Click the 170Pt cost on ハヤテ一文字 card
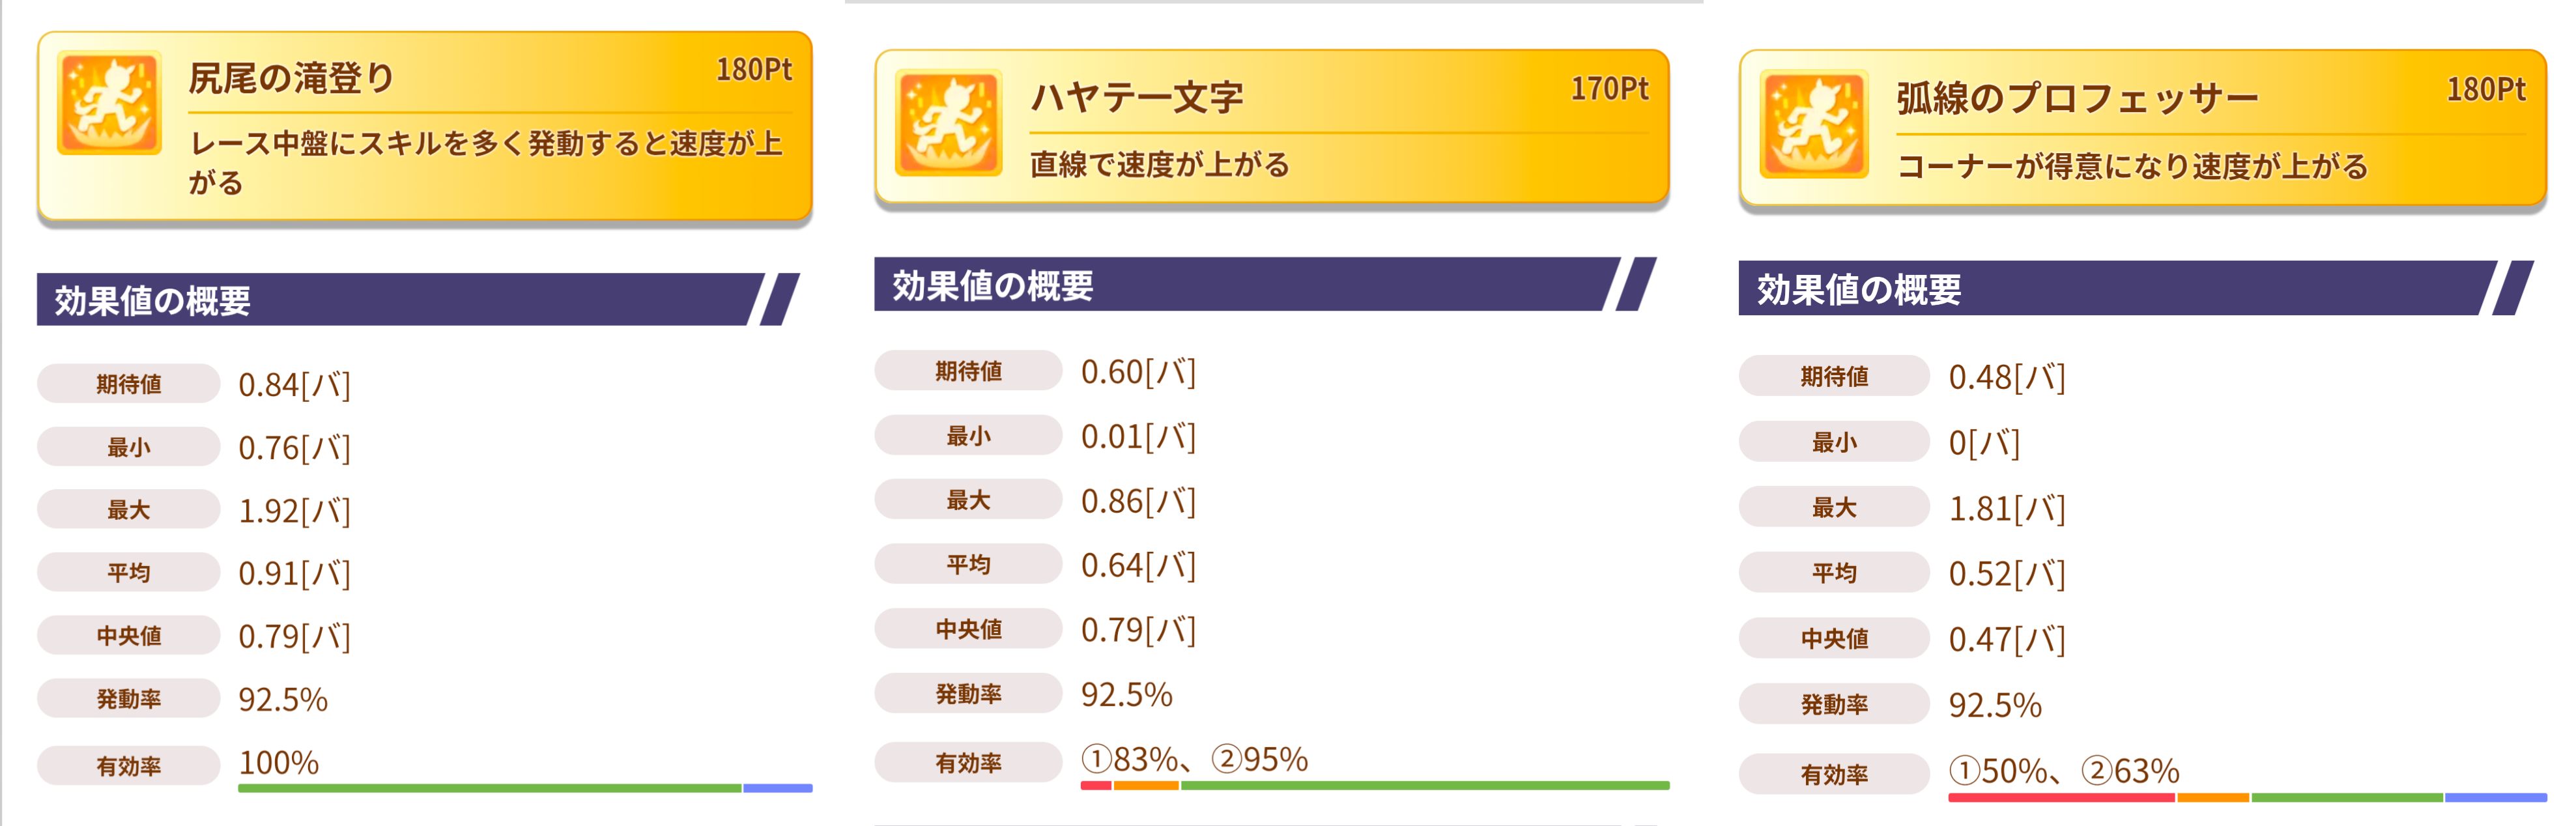Screen dimensions: 2576x826 tap(1609, 89)
